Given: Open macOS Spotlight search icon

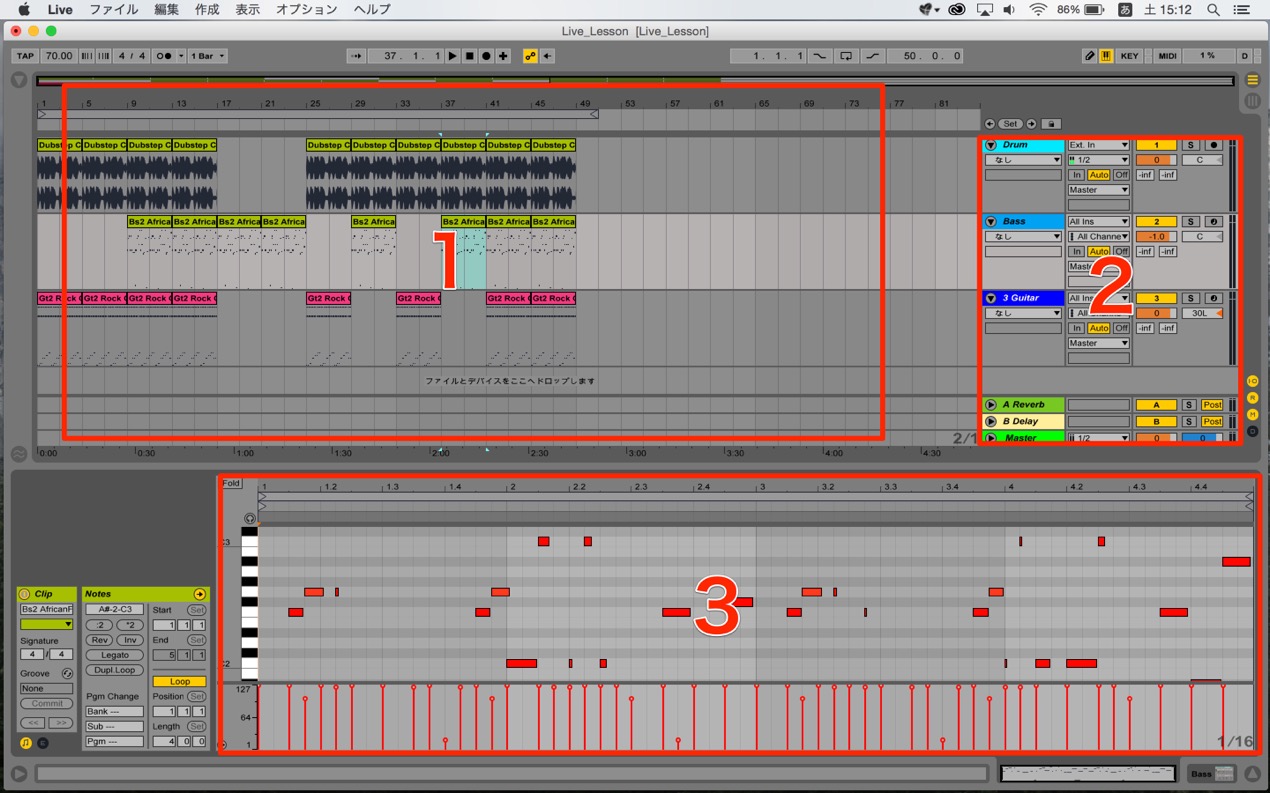Looking at the screenshot, I should [1213, 9].
